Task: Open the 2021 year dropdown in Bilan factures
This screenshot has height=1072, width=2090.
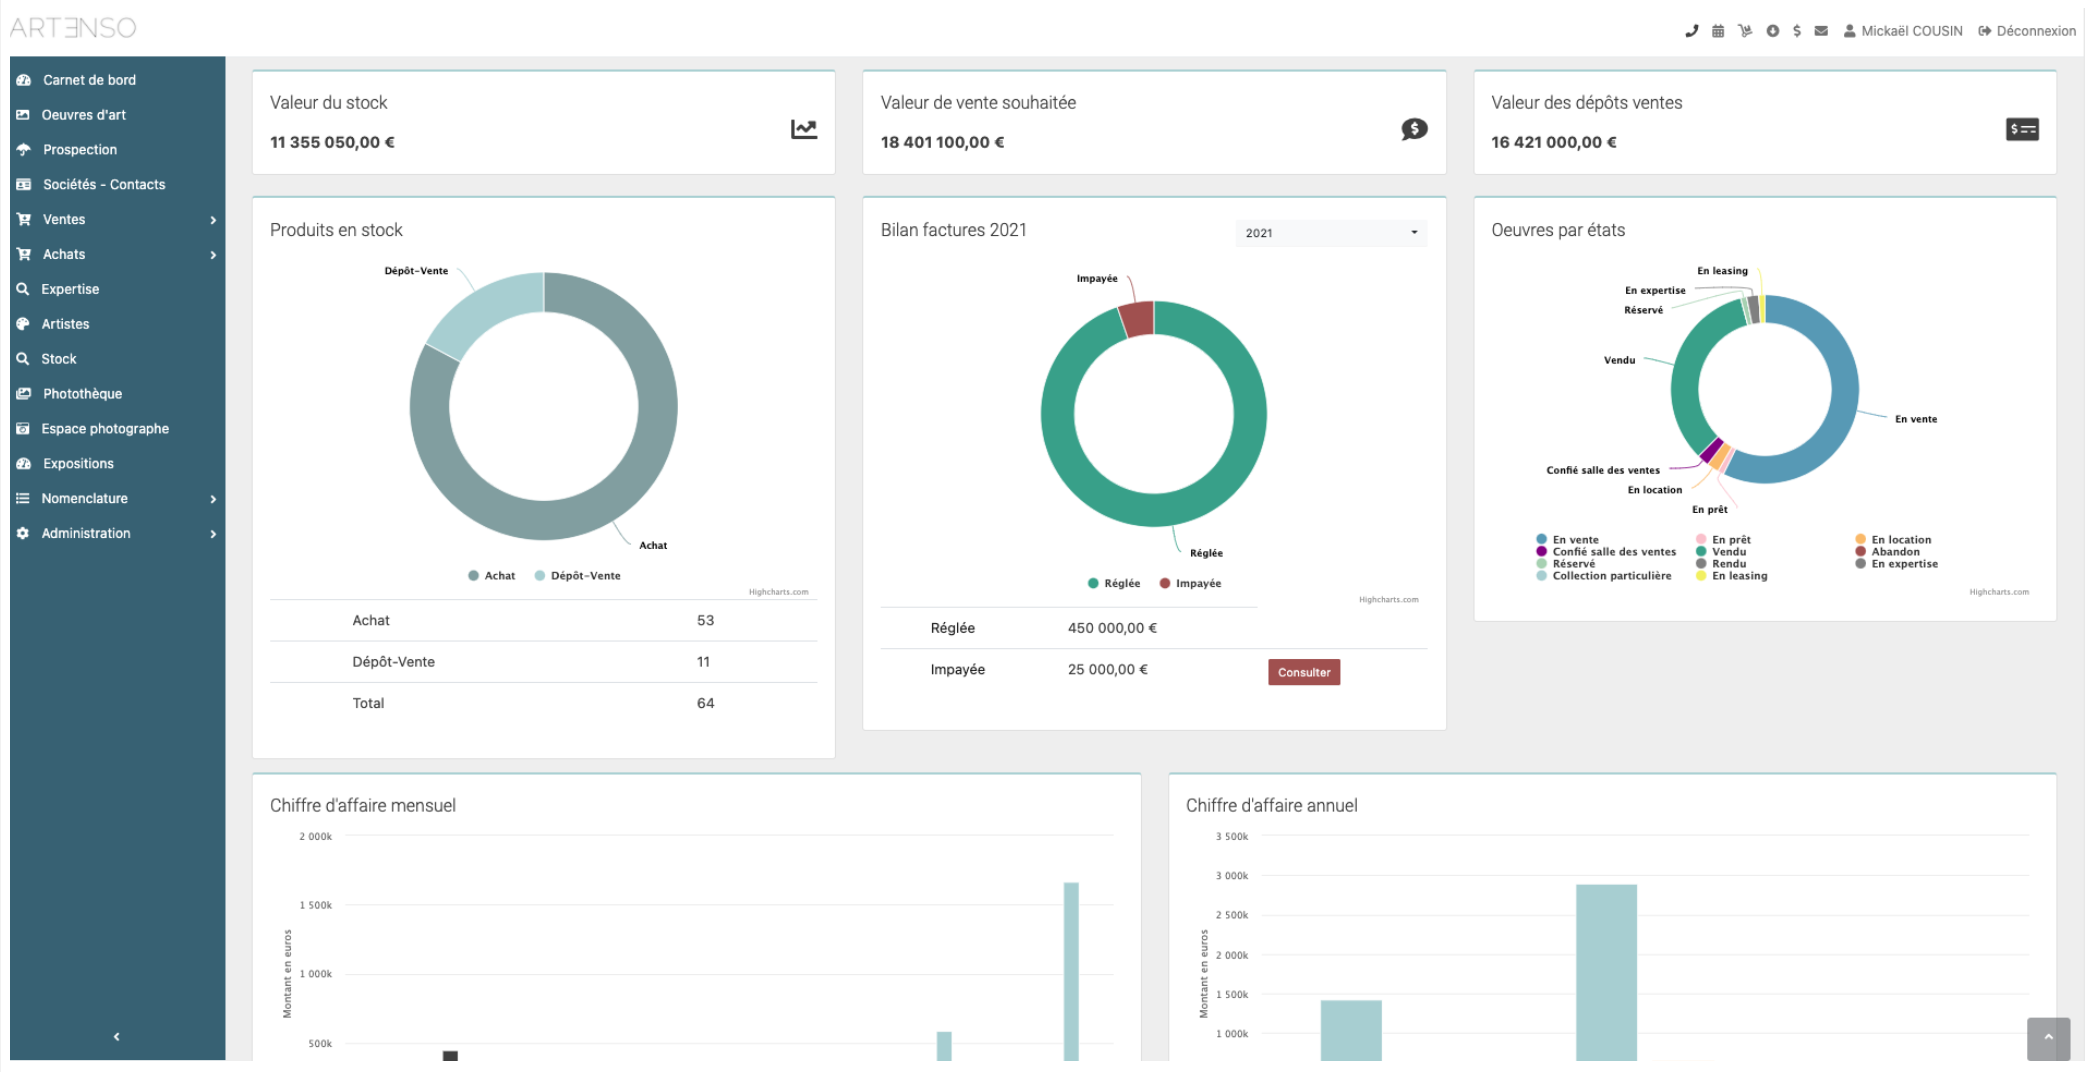Action: pos(1331,233)
